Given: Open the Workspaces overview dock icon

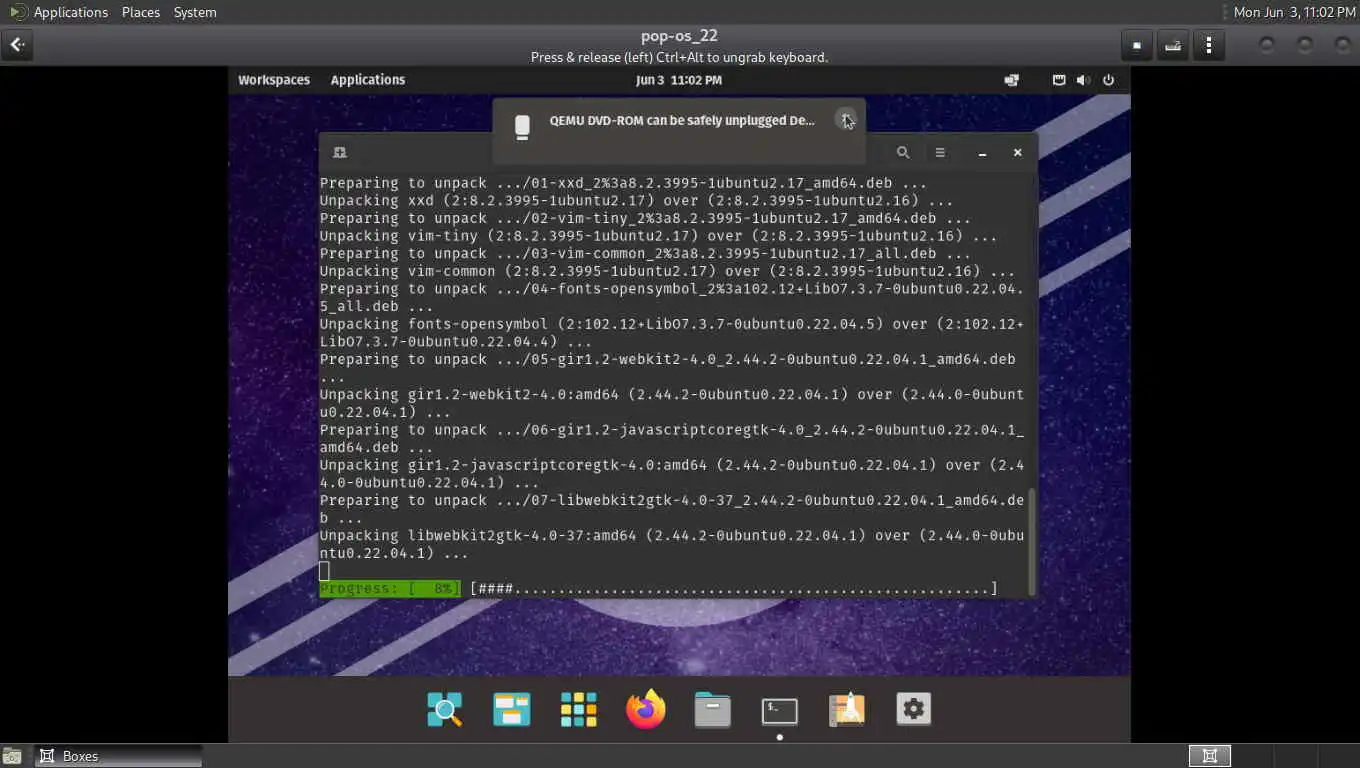Looking at the screenshot, I should [x=512, y=709].
